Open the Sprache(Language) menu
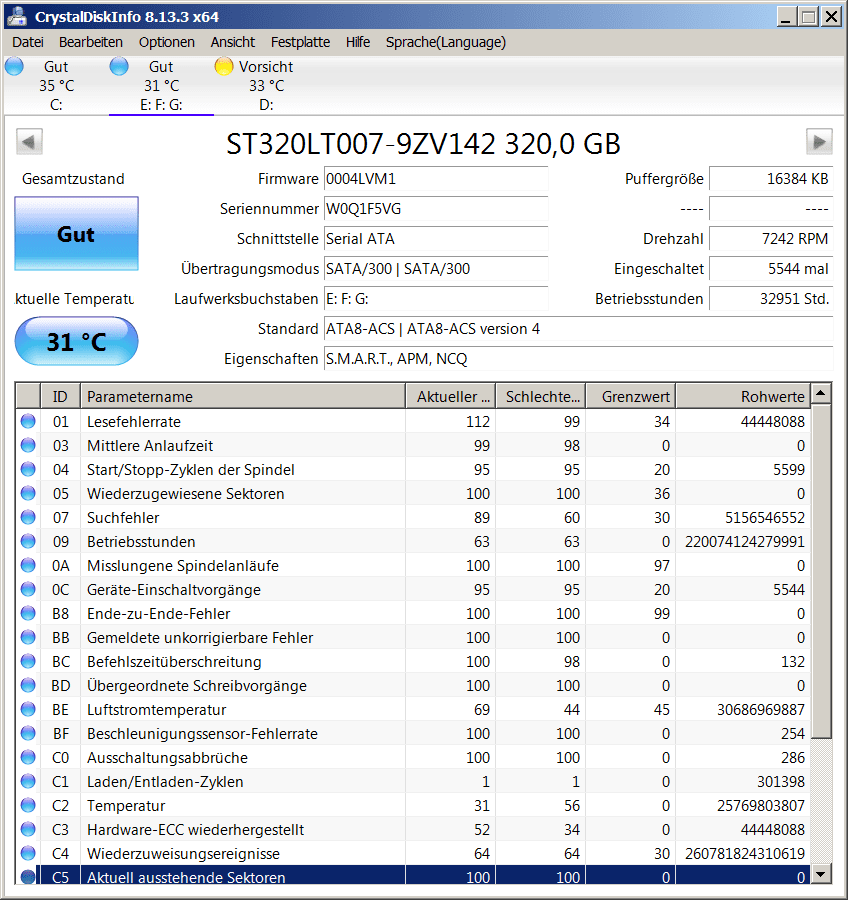Viewport: 848px width, 900px height. [446, 42]
